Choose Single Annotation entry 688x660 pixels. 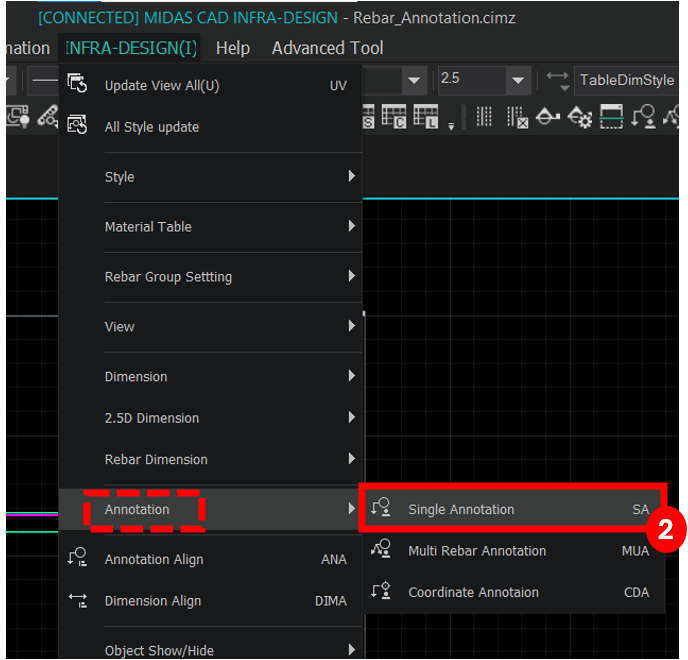(513, 509)
